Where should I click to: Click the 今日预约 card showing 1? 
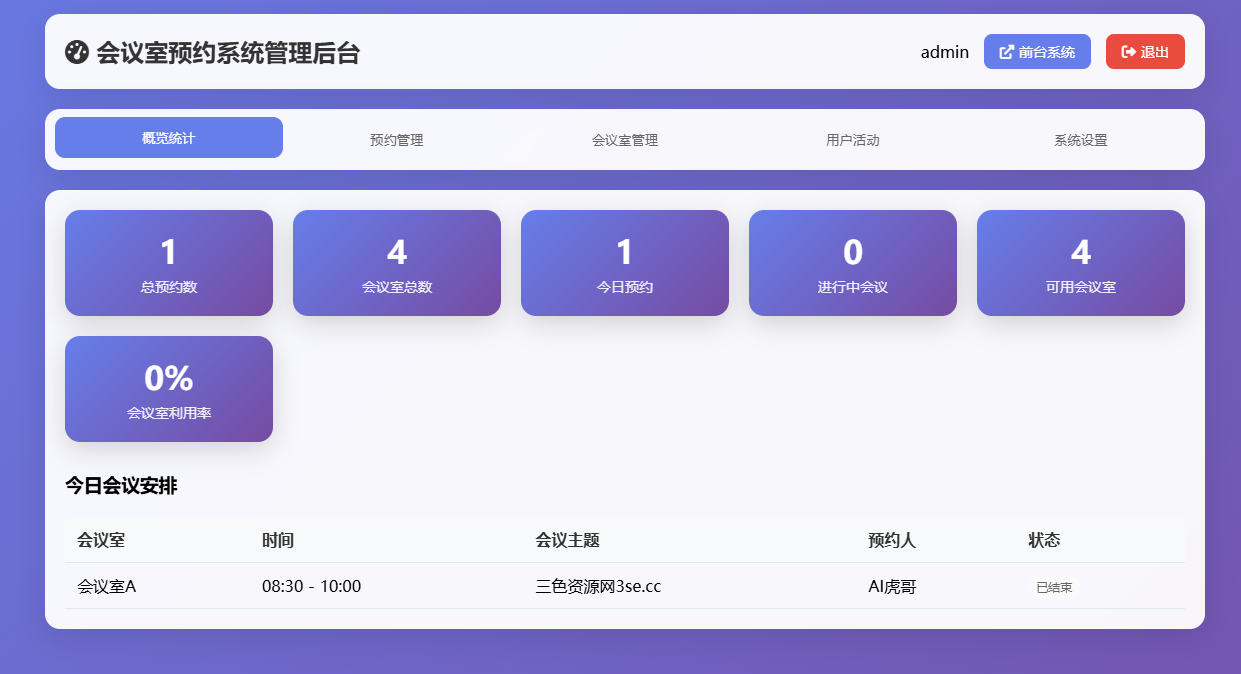pos(624,262)
